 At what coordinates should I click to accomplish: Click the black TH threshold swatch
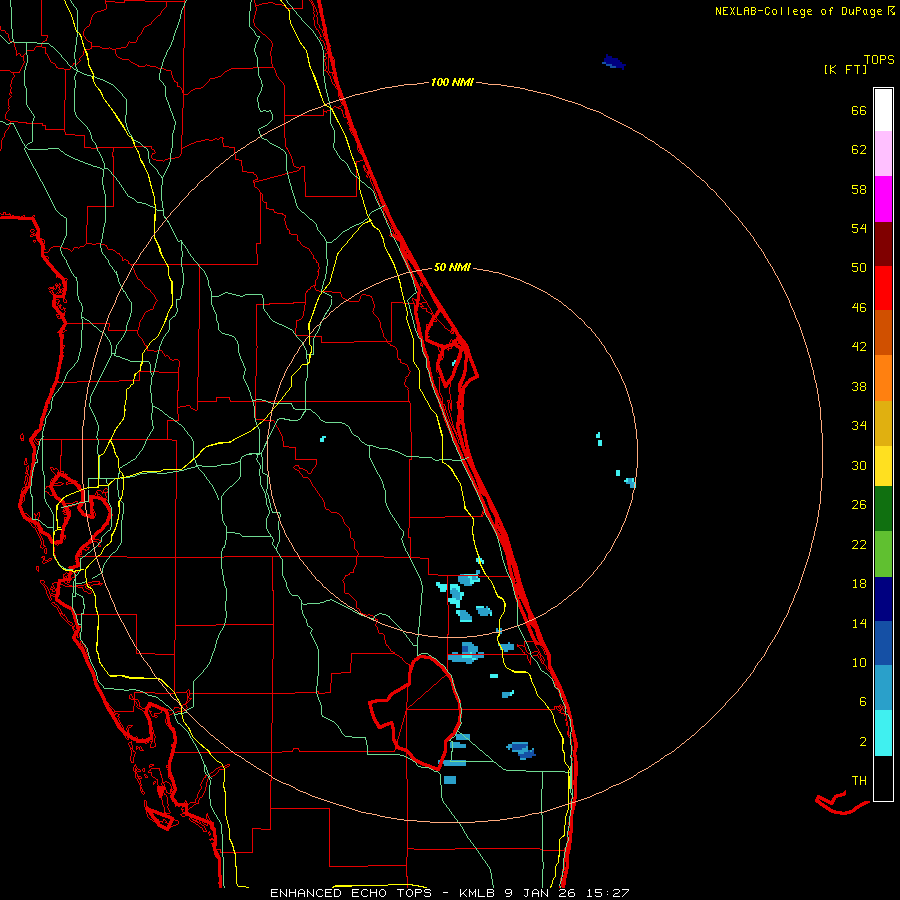(883, 778)
